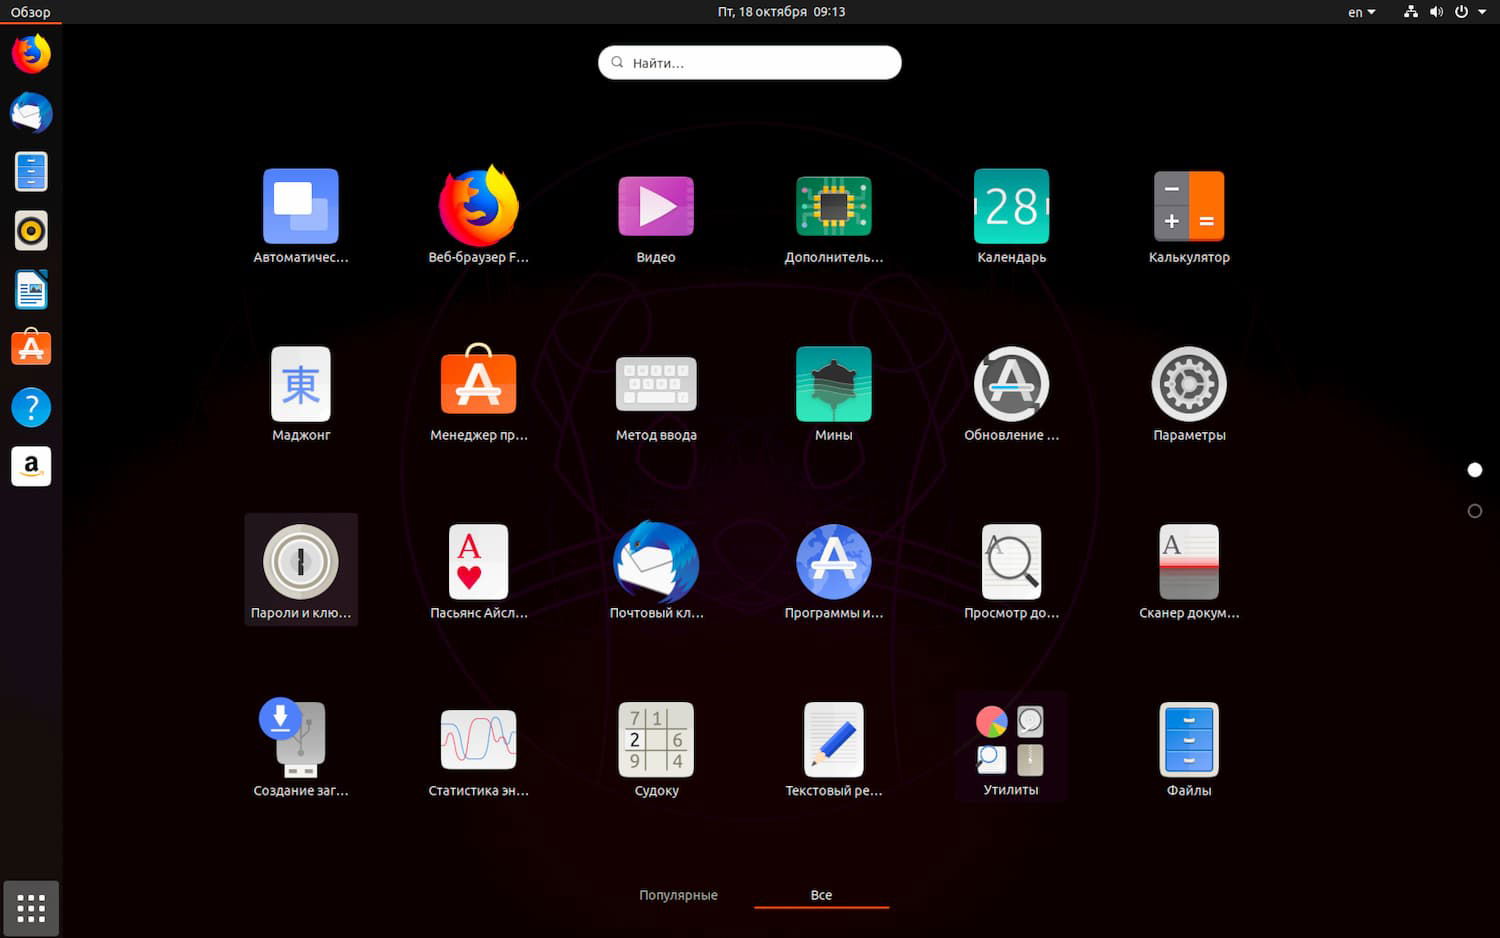This screenshot has height=938, width=1500.
Task: Open Firefox from the dock
Action: click(30, 53)
